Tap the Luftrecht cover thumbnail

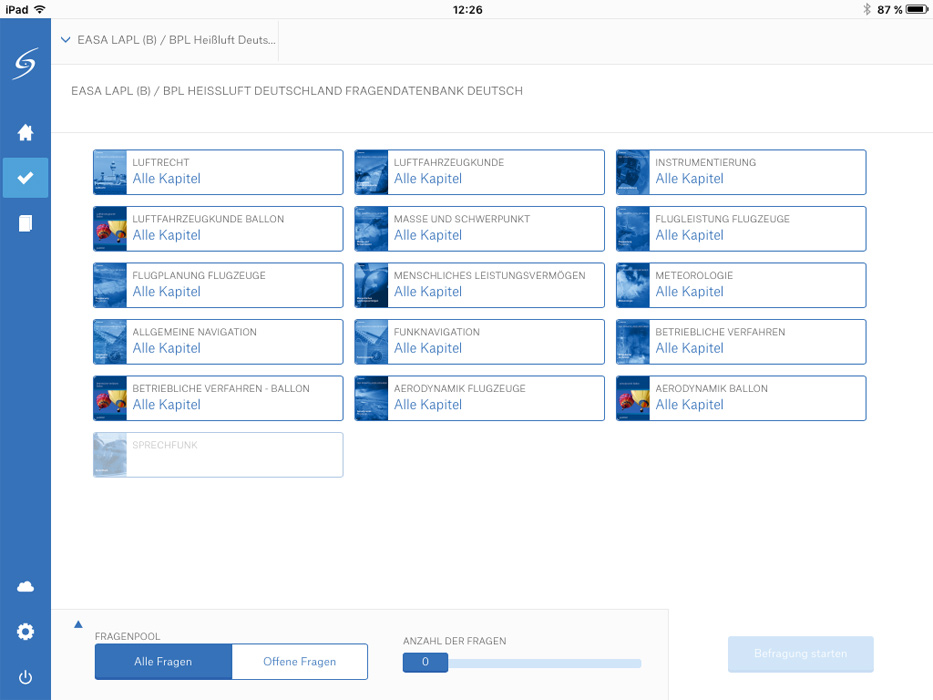110,172
